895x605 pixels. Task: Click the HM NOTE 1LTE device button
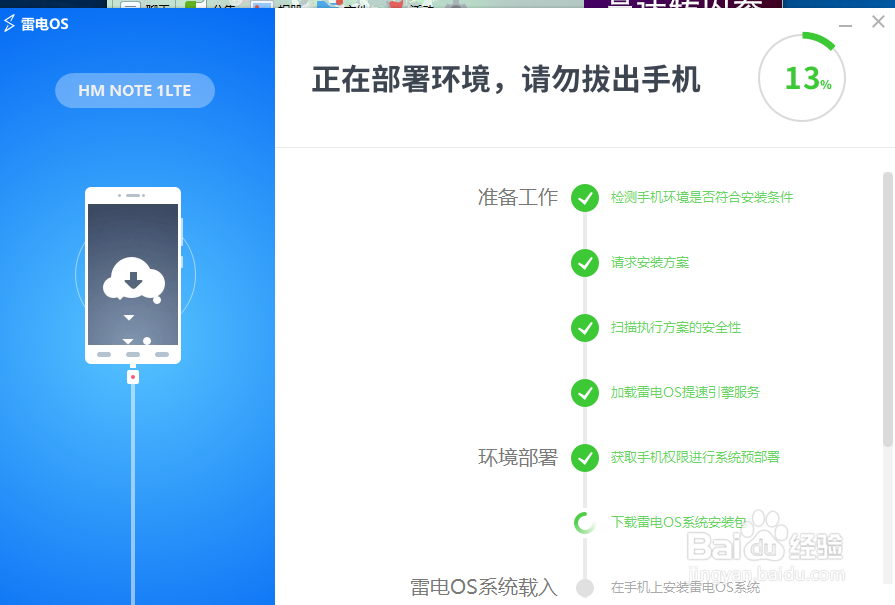(x=135, y=90)
